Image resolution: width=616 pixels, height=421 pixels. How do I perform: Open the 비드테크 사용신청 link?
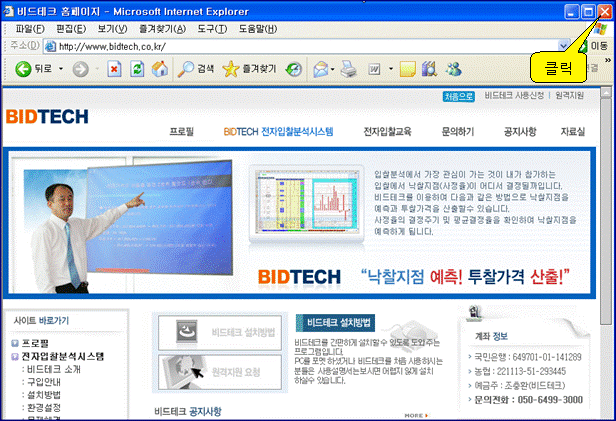click(x=514, y=95)
